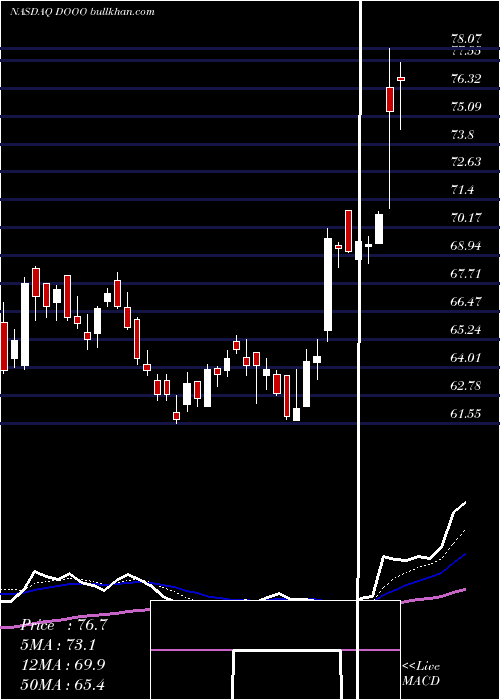The image size is (500, 700).
Task: Click the 67.71 price axis label
Action: point(466,273)
